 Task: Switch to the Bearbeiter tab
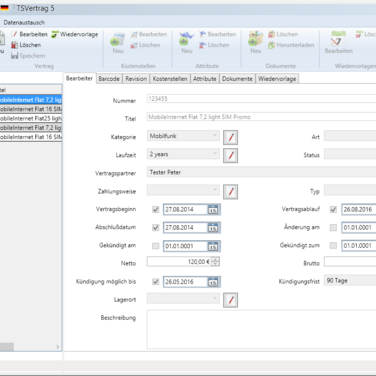coord(79,78)
